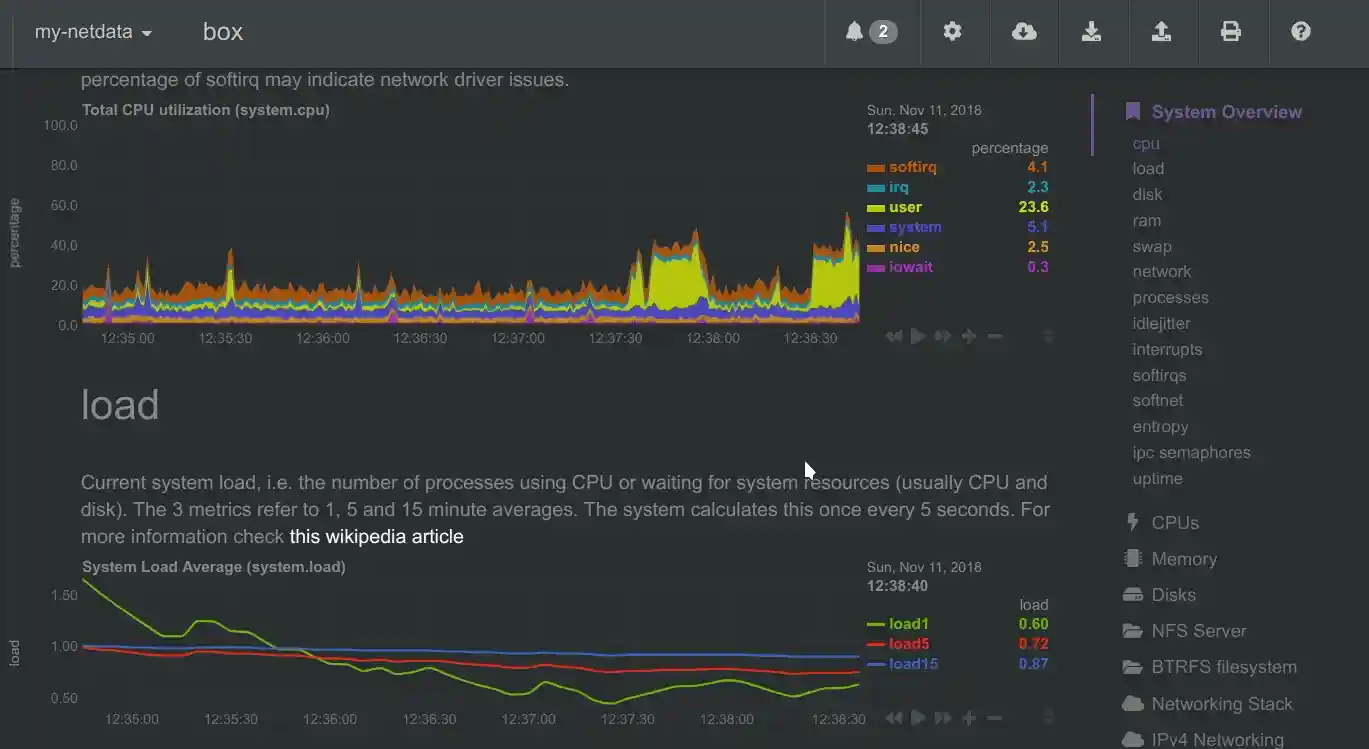This screenshot has width=1369, height=749.
Task: Click the export snapshot download icon
Action: (x=1091, y=32)
